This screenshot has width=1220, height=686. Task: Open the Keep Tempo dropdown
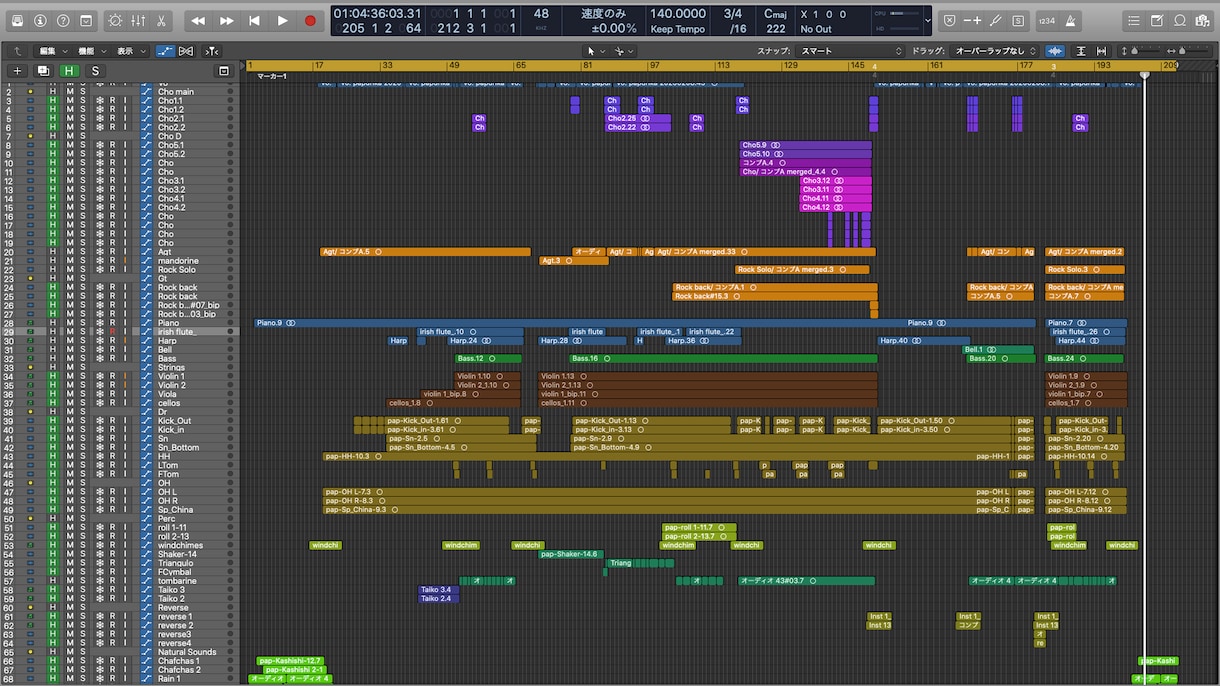677,29
